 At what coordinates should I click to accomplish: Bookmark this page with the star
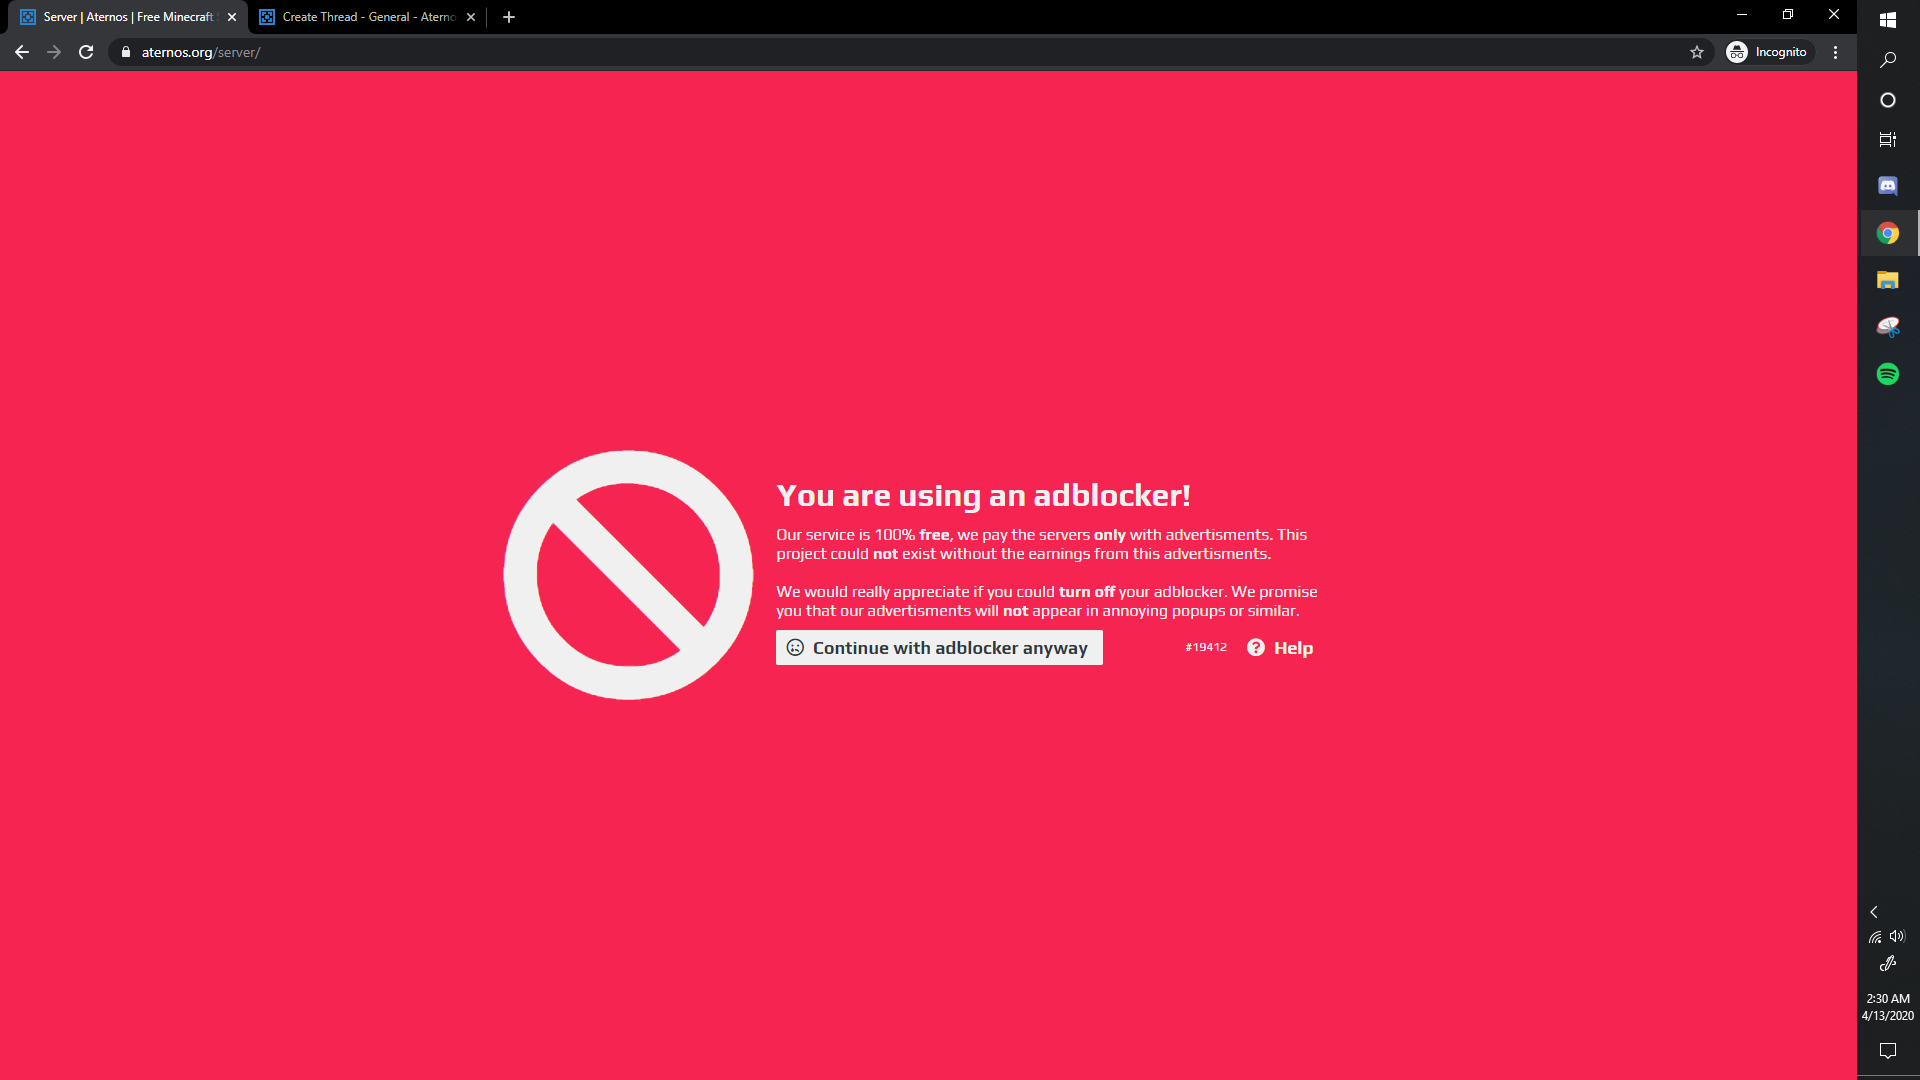1697,52
